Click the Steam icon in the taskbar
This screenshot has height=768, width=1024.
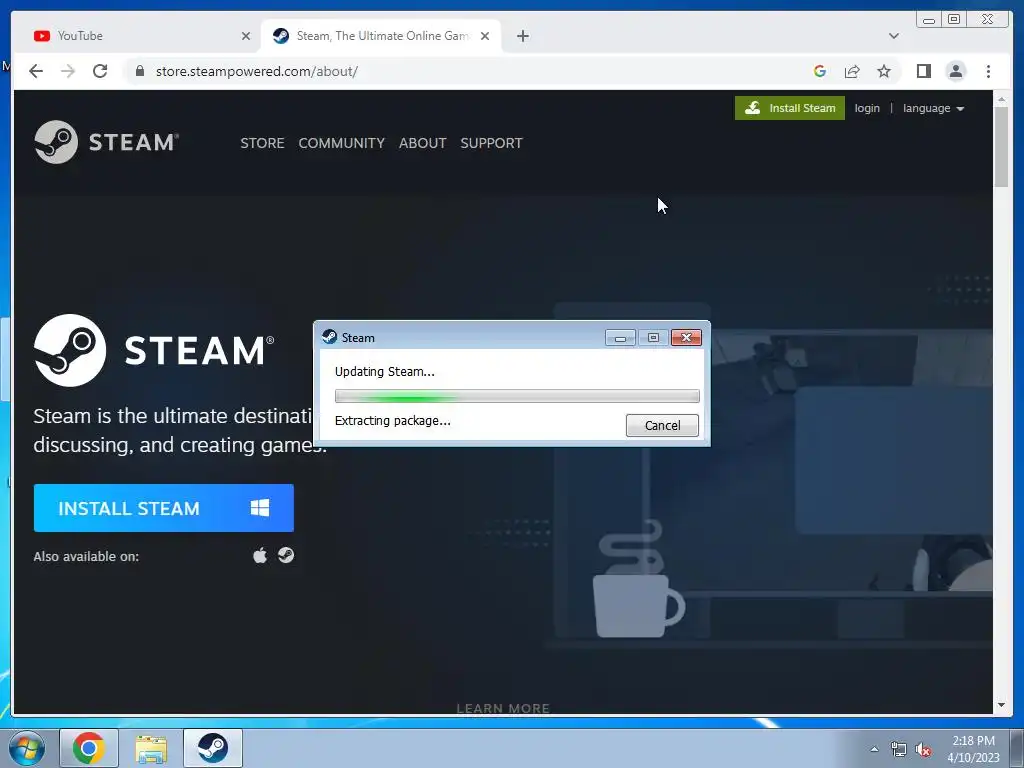pos(213,748)
